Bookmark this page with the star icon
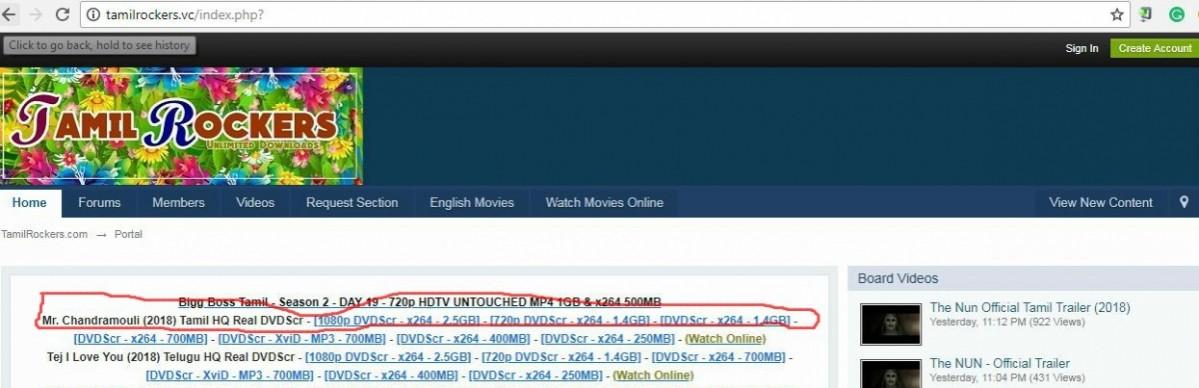This screenshot has width=1199, height=388. [x=1117, y=15]
